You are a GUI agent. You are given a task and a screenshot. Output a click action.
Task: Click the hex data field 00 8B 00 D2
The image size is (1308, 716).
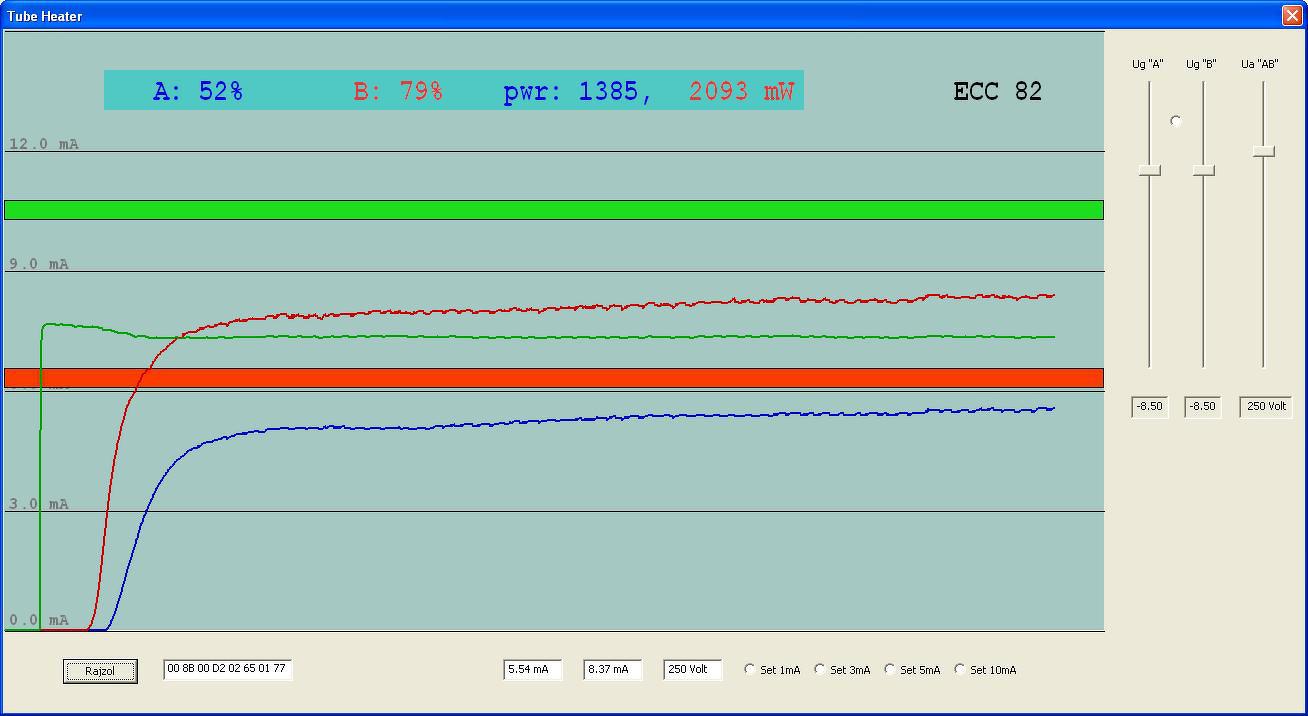tap(228, 669)
